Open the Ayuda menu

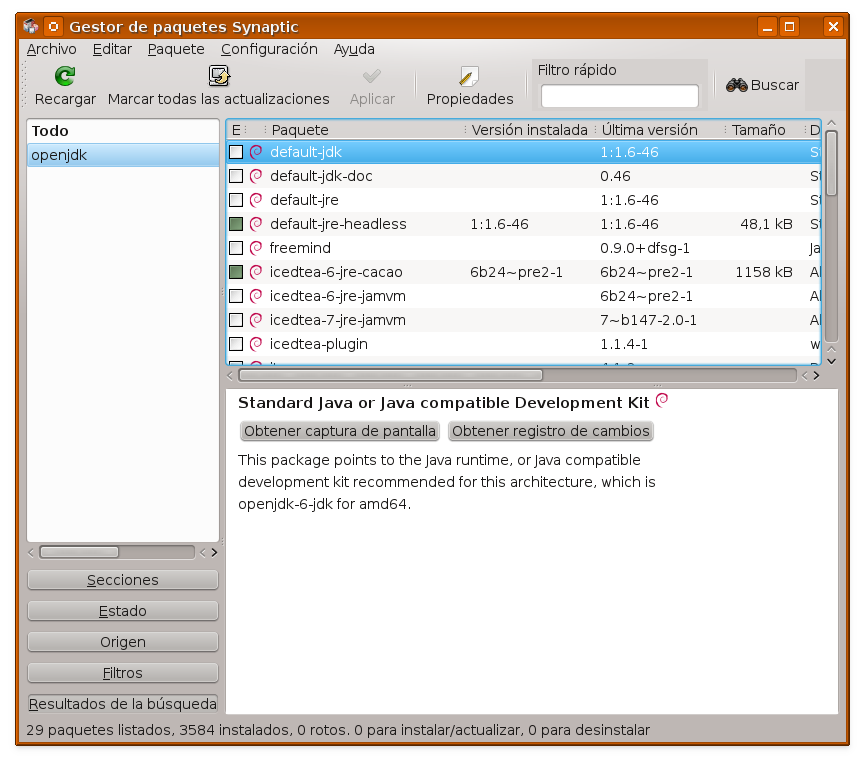[x=354, y=49]
